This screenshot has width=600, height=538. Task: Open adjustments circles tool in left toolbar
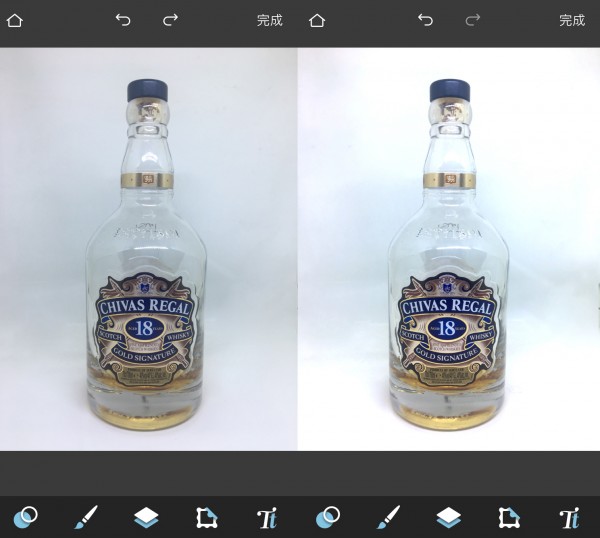[25, 517]
